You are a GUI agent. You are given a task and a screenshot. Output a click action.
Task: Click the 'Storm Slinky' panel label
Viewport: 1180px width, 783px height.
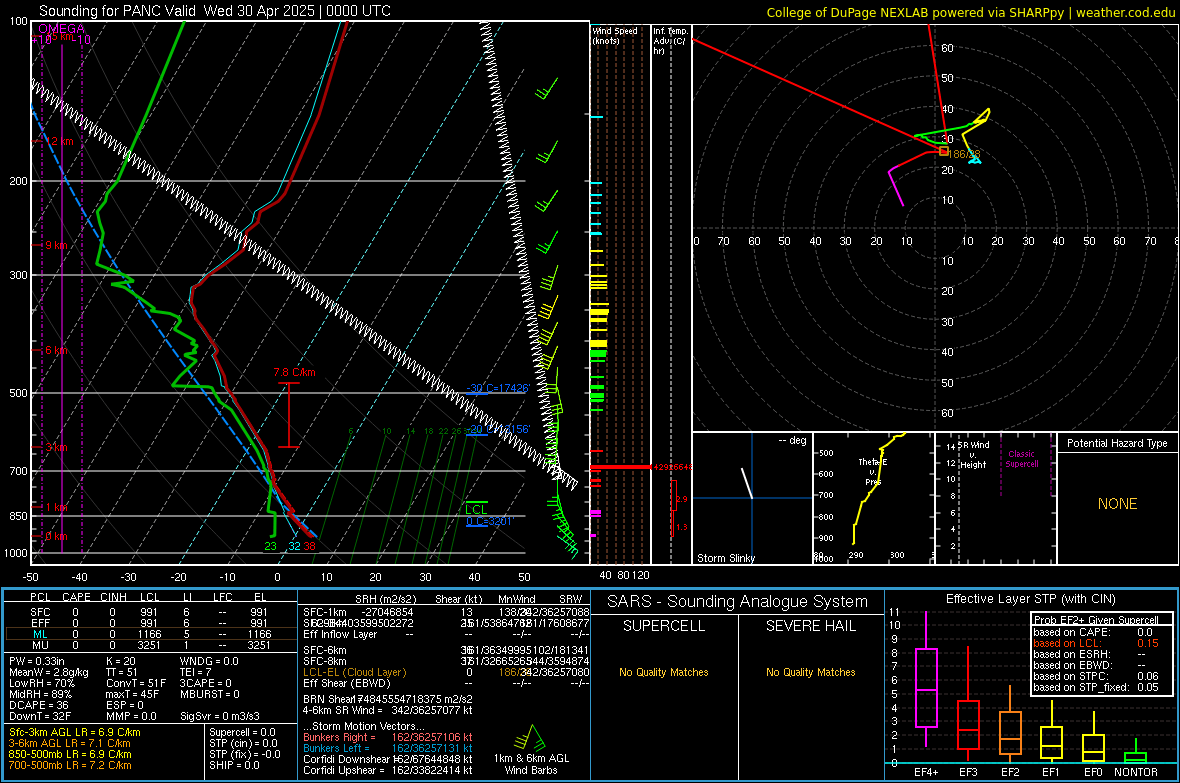[725, 558]
